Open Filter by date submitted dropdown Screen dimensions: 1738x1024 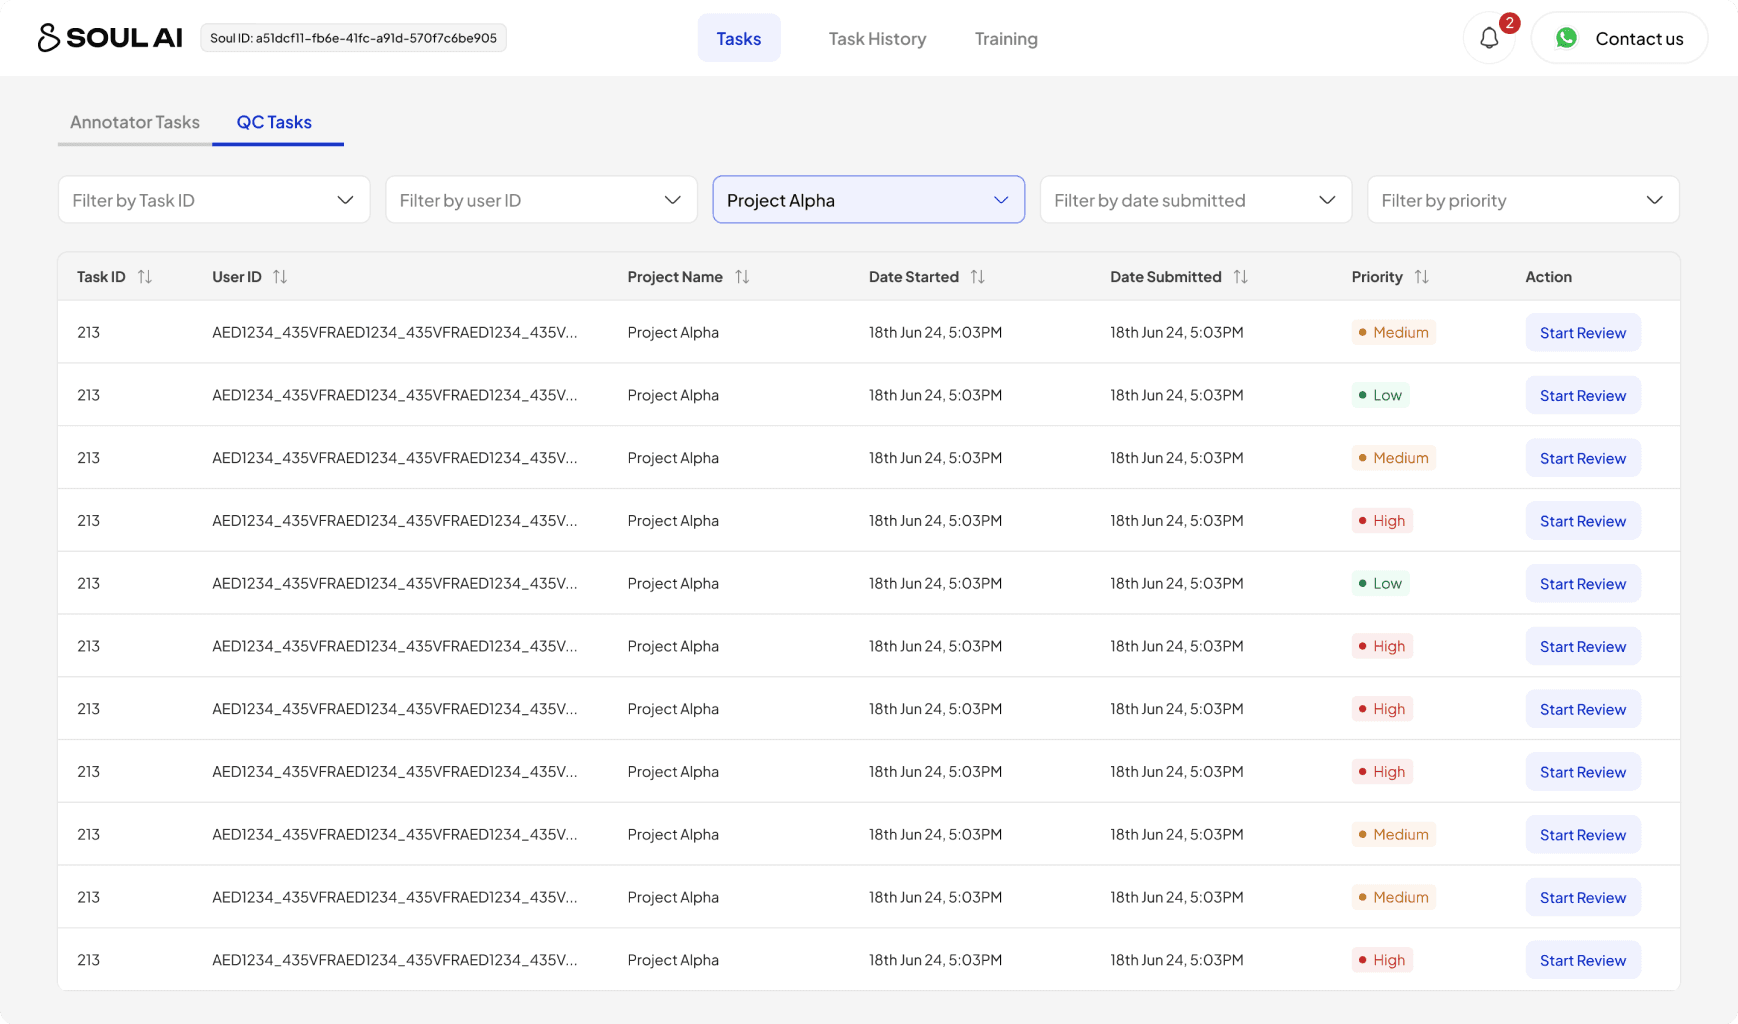[1196, 200]
